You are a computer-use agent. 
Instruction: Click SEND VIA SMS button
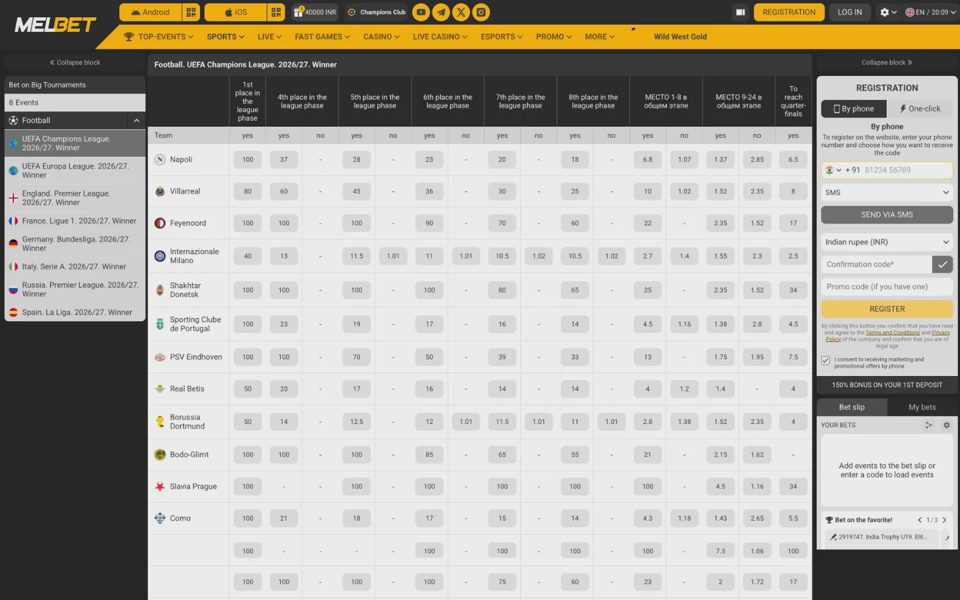(887, 215)
